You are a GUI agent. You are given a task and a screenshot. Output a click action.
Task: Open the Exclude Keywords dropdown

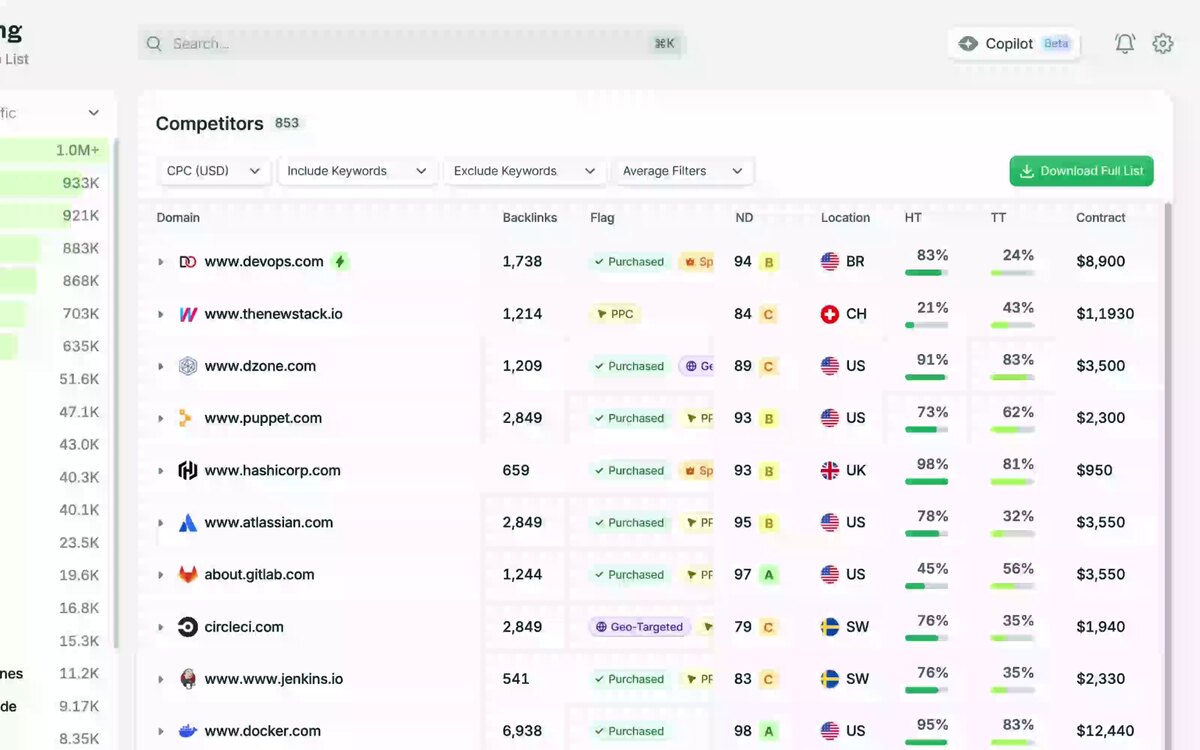point(525,171)
